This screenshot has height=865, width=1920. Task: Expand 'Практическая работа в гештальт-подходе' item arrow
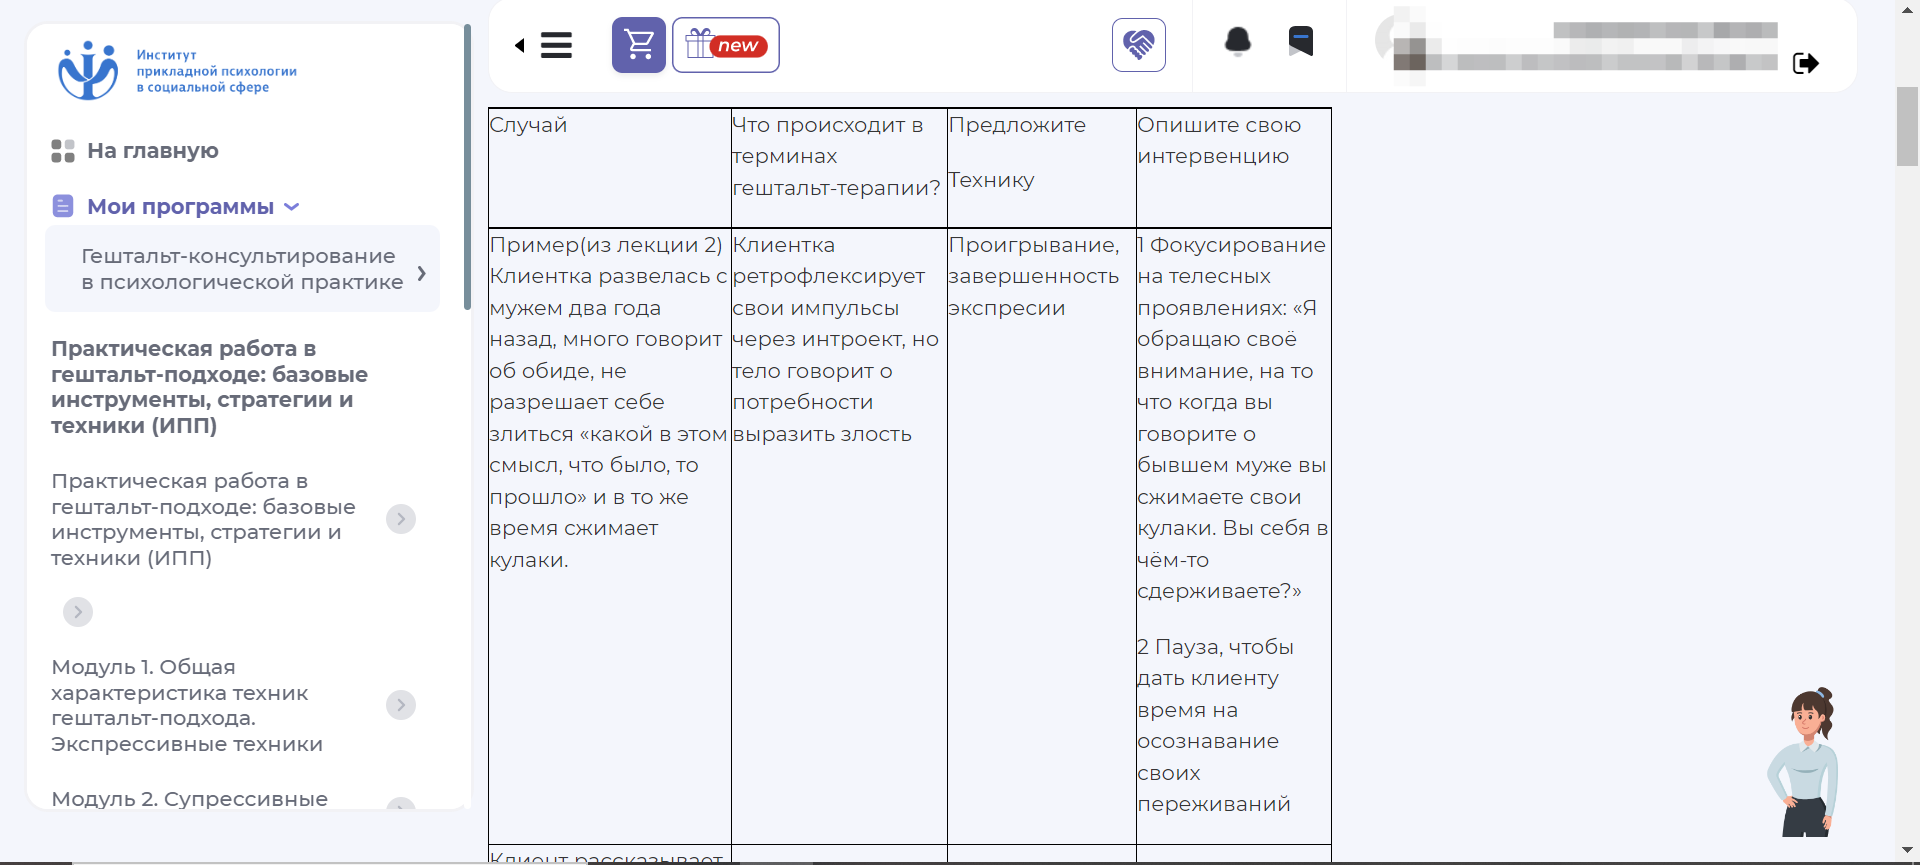(401, 519)
